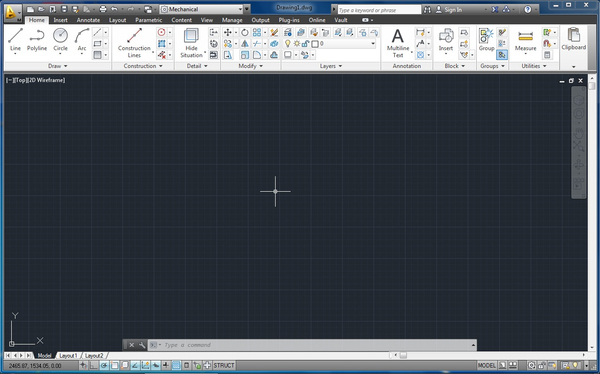Click the 2D Wireframe visual style label
Screen dimensions: 600x374
click(46, 80)
